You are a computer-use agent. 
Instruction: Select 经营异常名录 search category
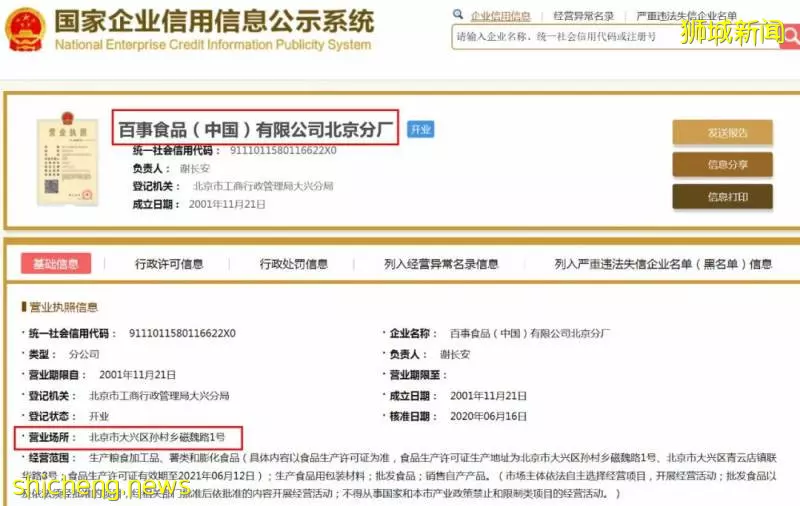click(x=583, y=16)
